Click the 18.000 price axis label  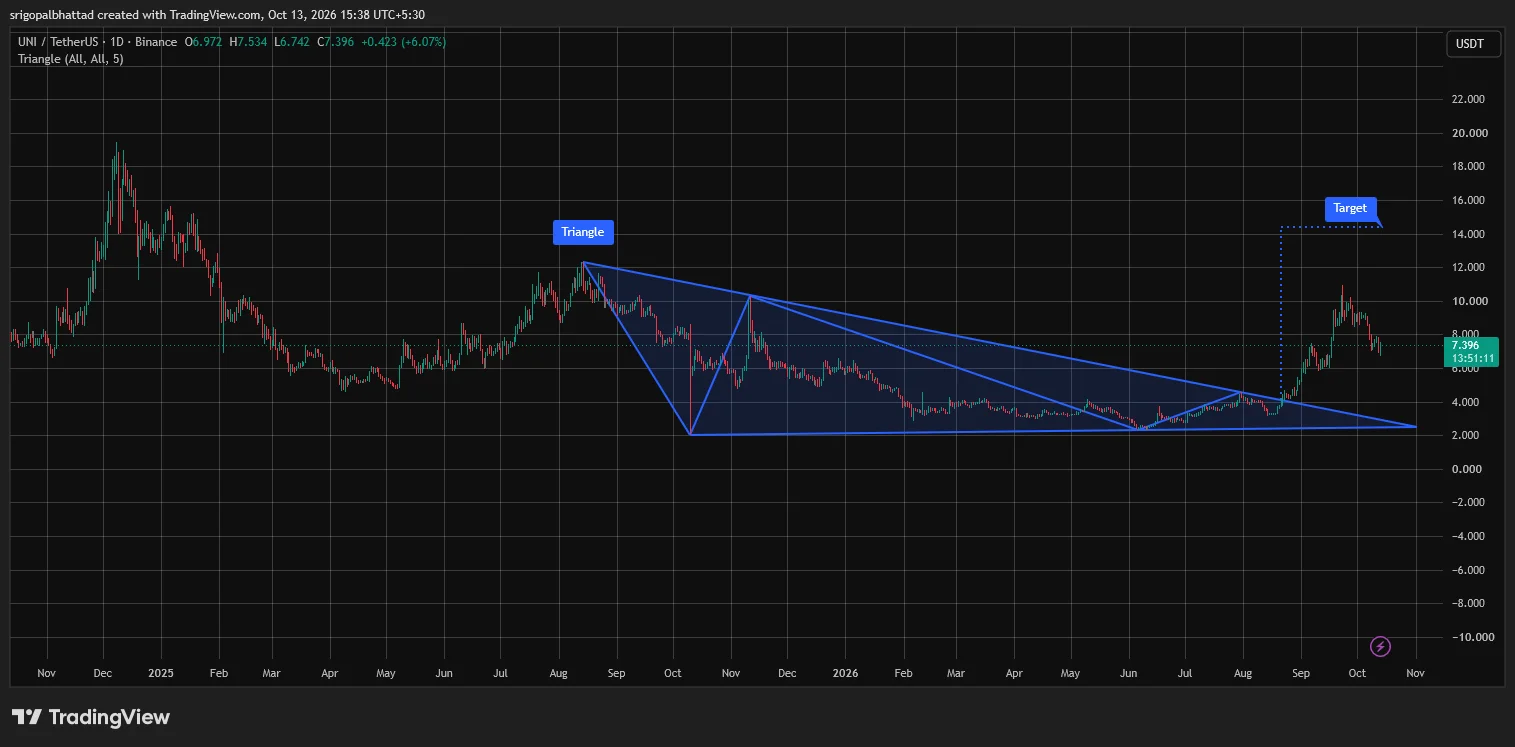[1467, 166]
